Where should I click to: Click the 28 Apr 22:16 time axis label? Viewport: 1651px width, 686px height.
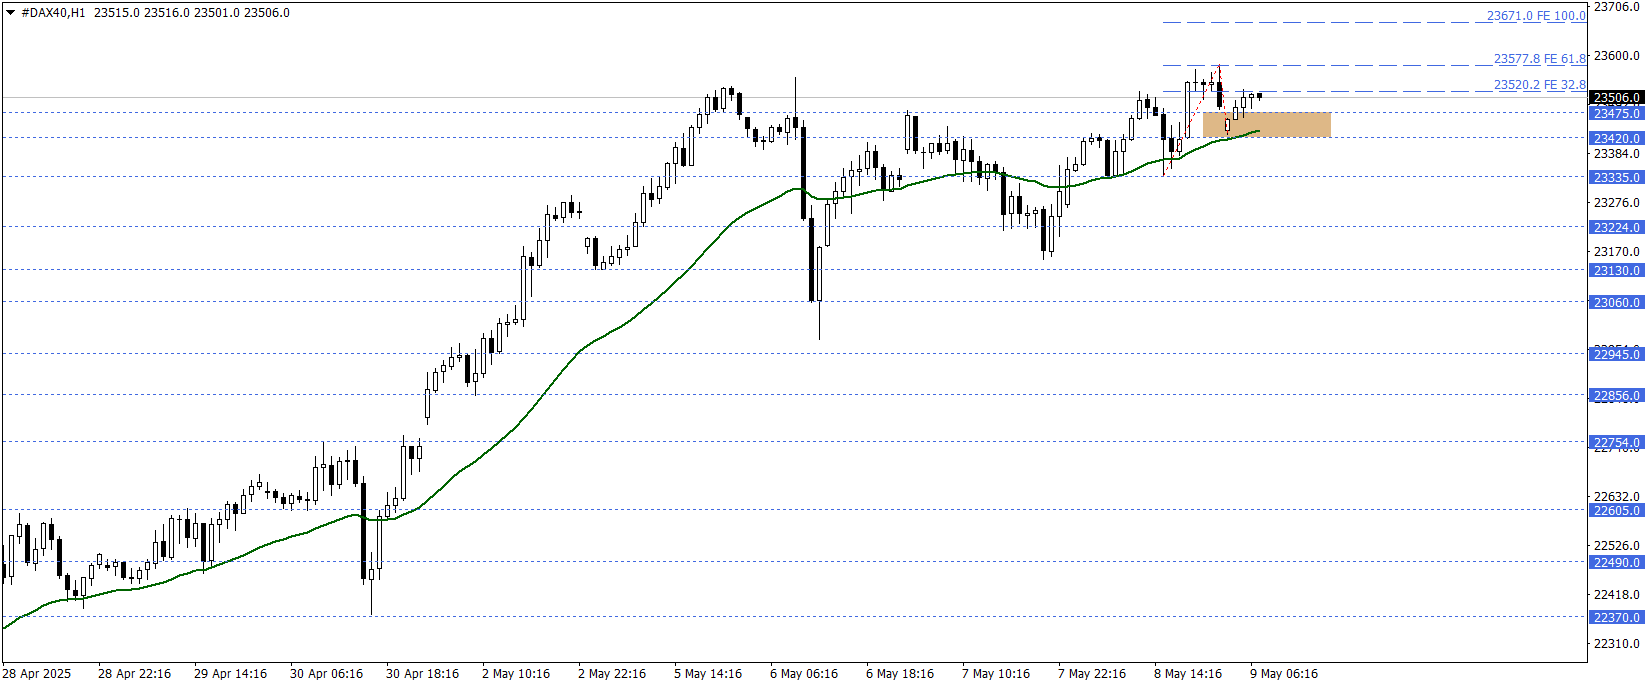coord(134,674)
